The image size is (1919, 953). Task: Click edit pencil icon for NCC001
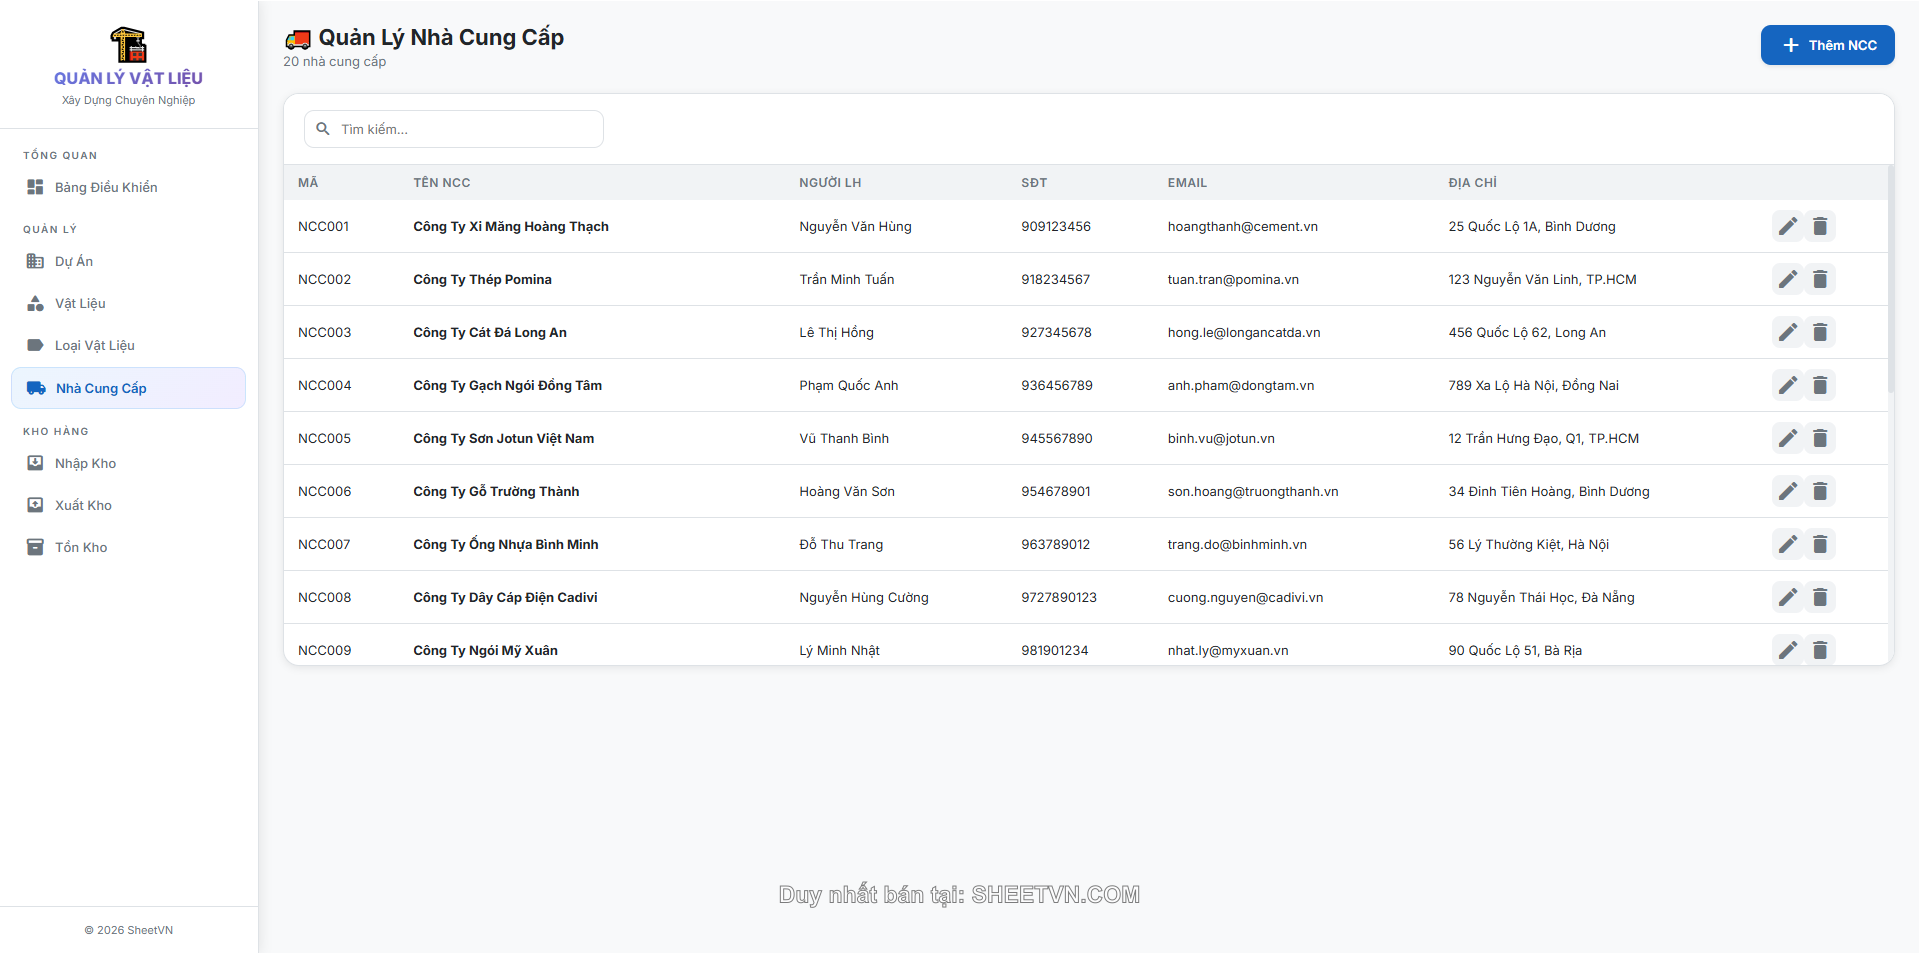[x=1787, y=226]
